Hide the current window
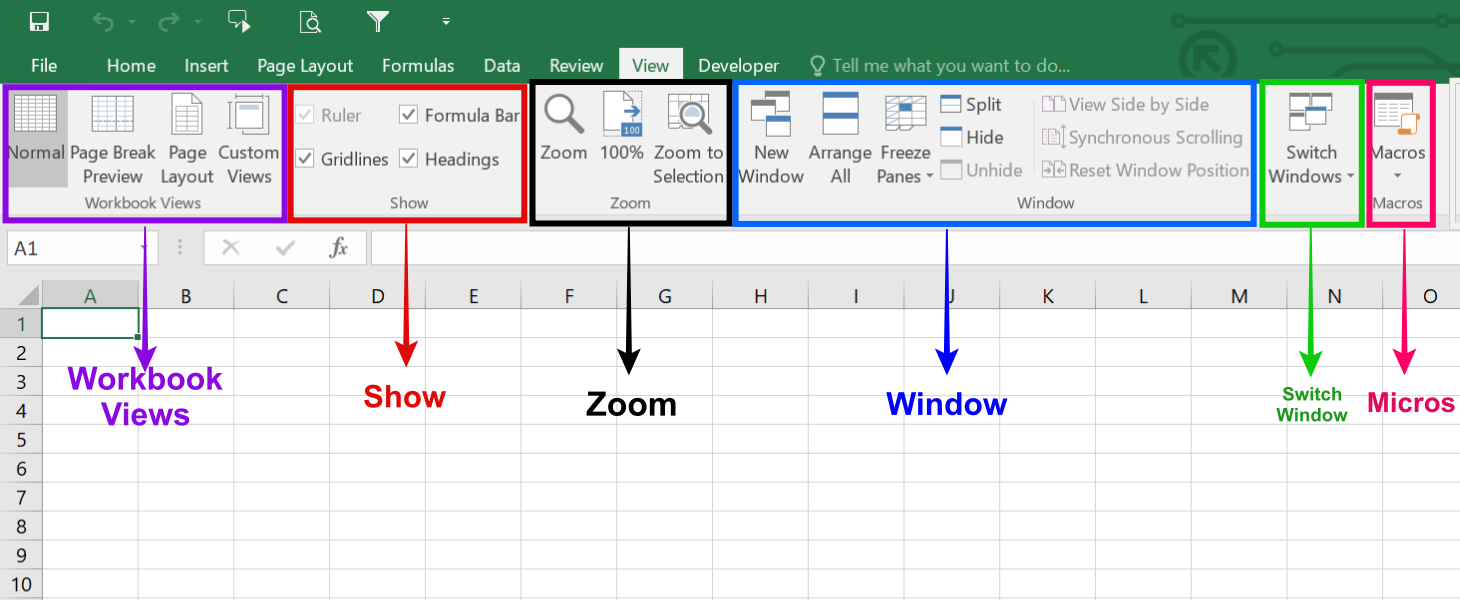 [x=971, y=138]
